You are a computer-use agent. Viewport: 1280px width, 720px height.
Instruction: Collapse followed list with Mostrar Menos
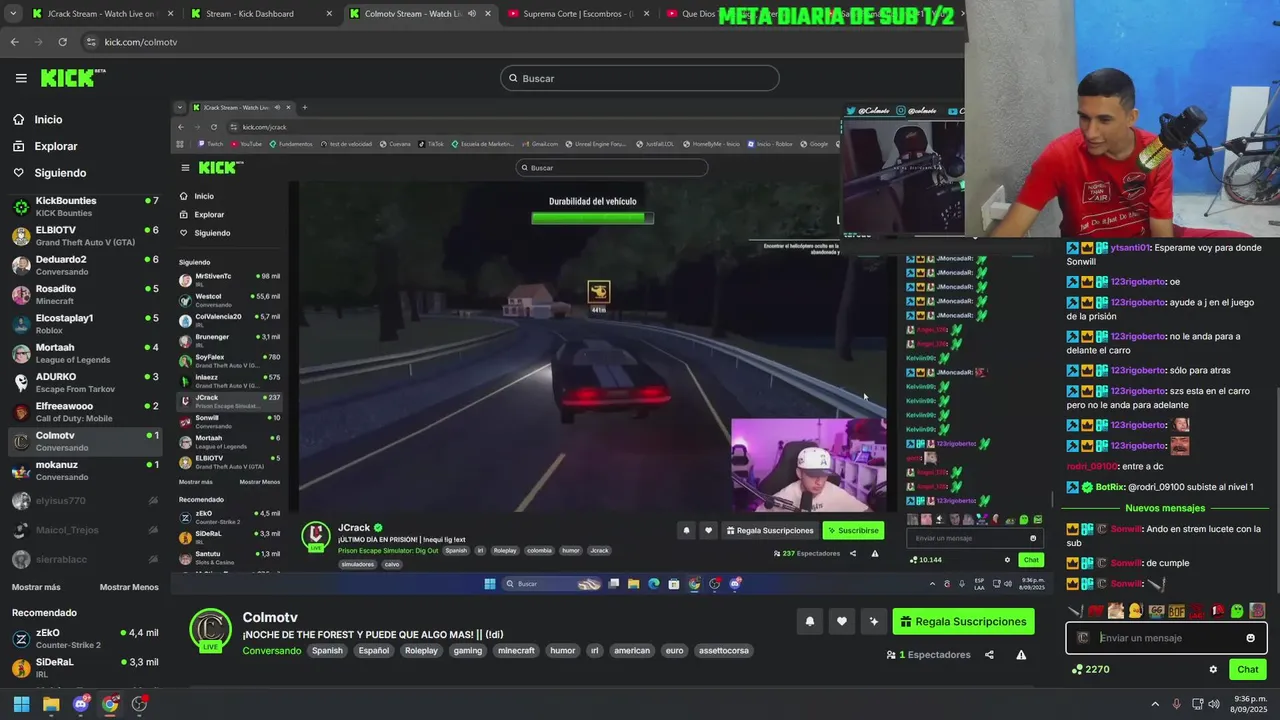pyautogui.click(x=129, y=587)
